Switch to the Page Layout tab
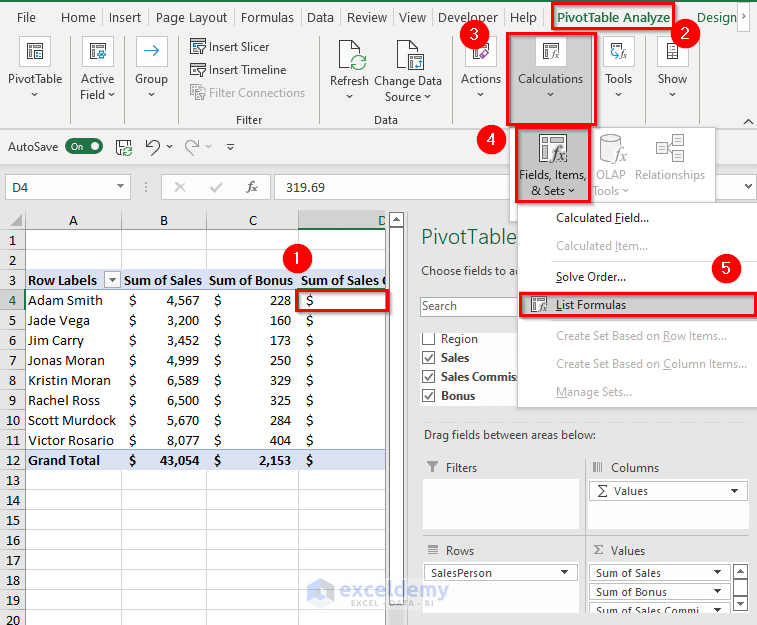The height and width of the screenshot is (625, 757). tap(191, 18)
